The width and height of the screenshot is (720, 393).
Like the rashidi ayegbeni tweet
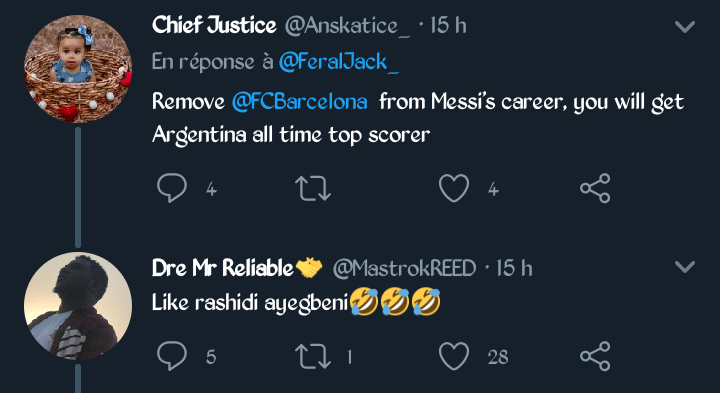click(x=454, y=356)
